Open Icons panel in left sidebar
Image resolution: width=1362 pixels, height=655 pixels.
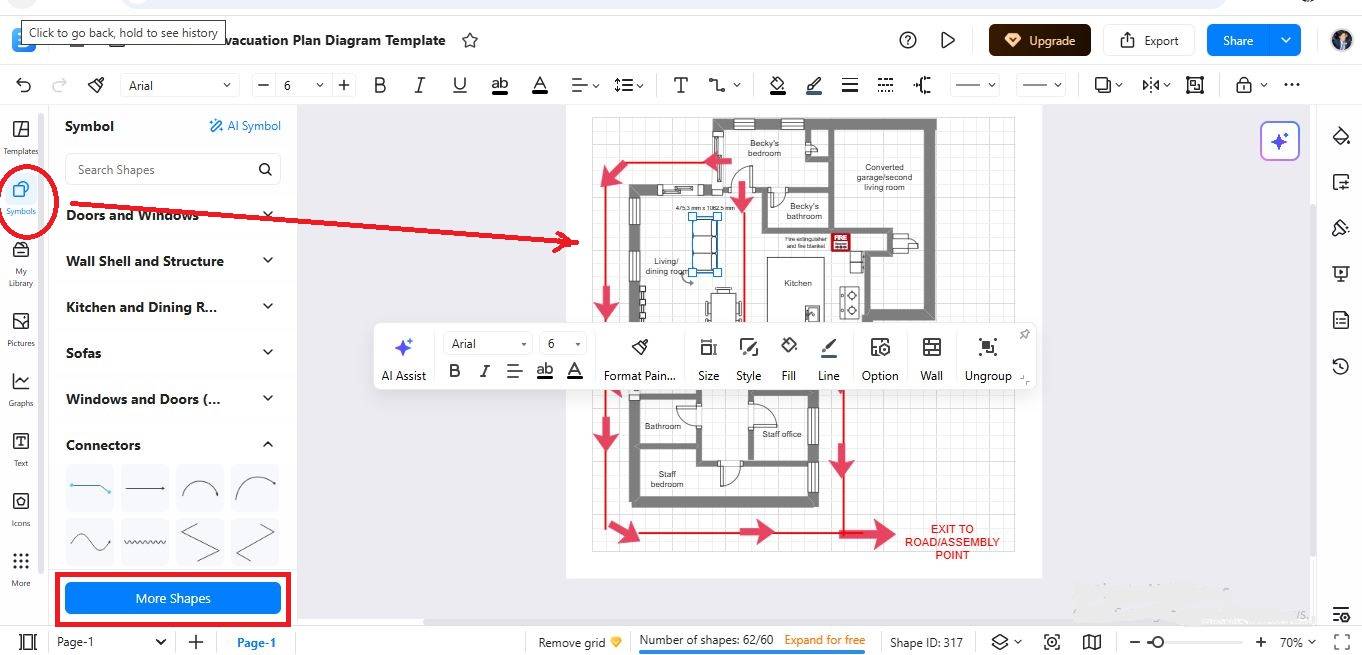pyautogui.click(x=20, y=509)
